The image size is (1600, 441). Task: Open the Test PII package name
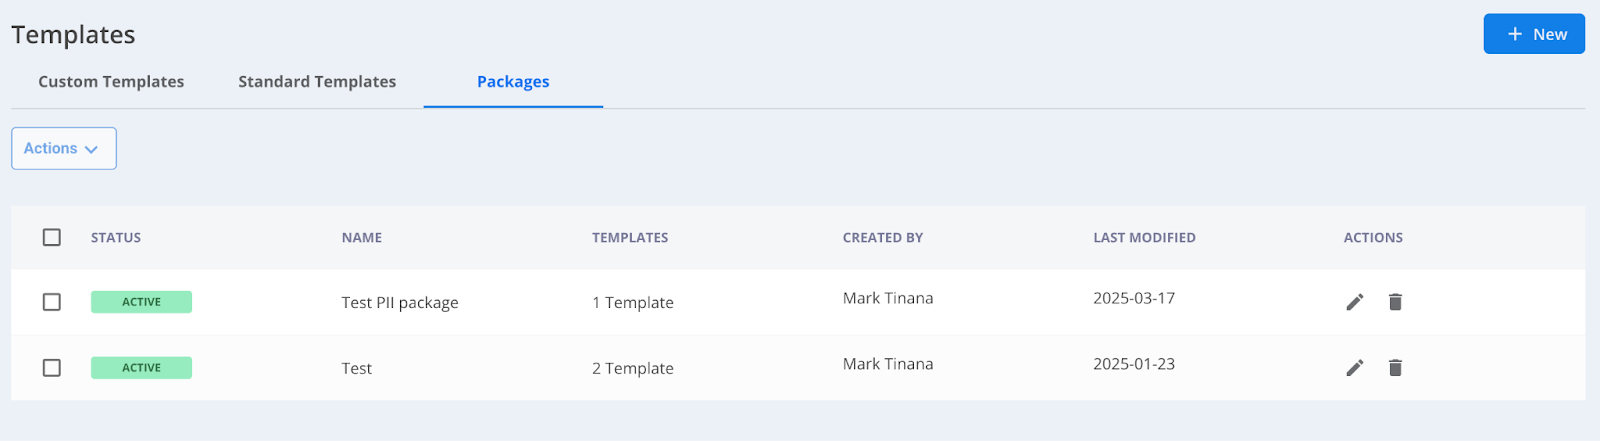click(400, 303)
